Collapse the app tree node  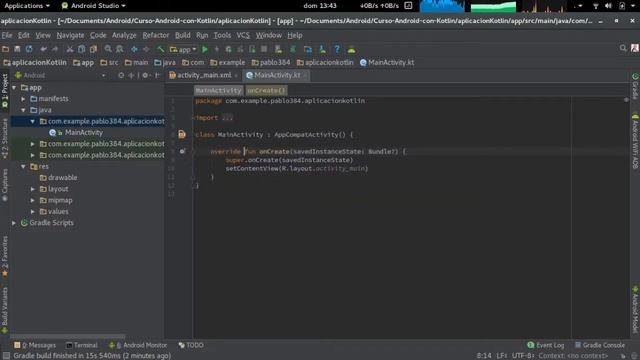pyautogui.click(x=14, y=87)
